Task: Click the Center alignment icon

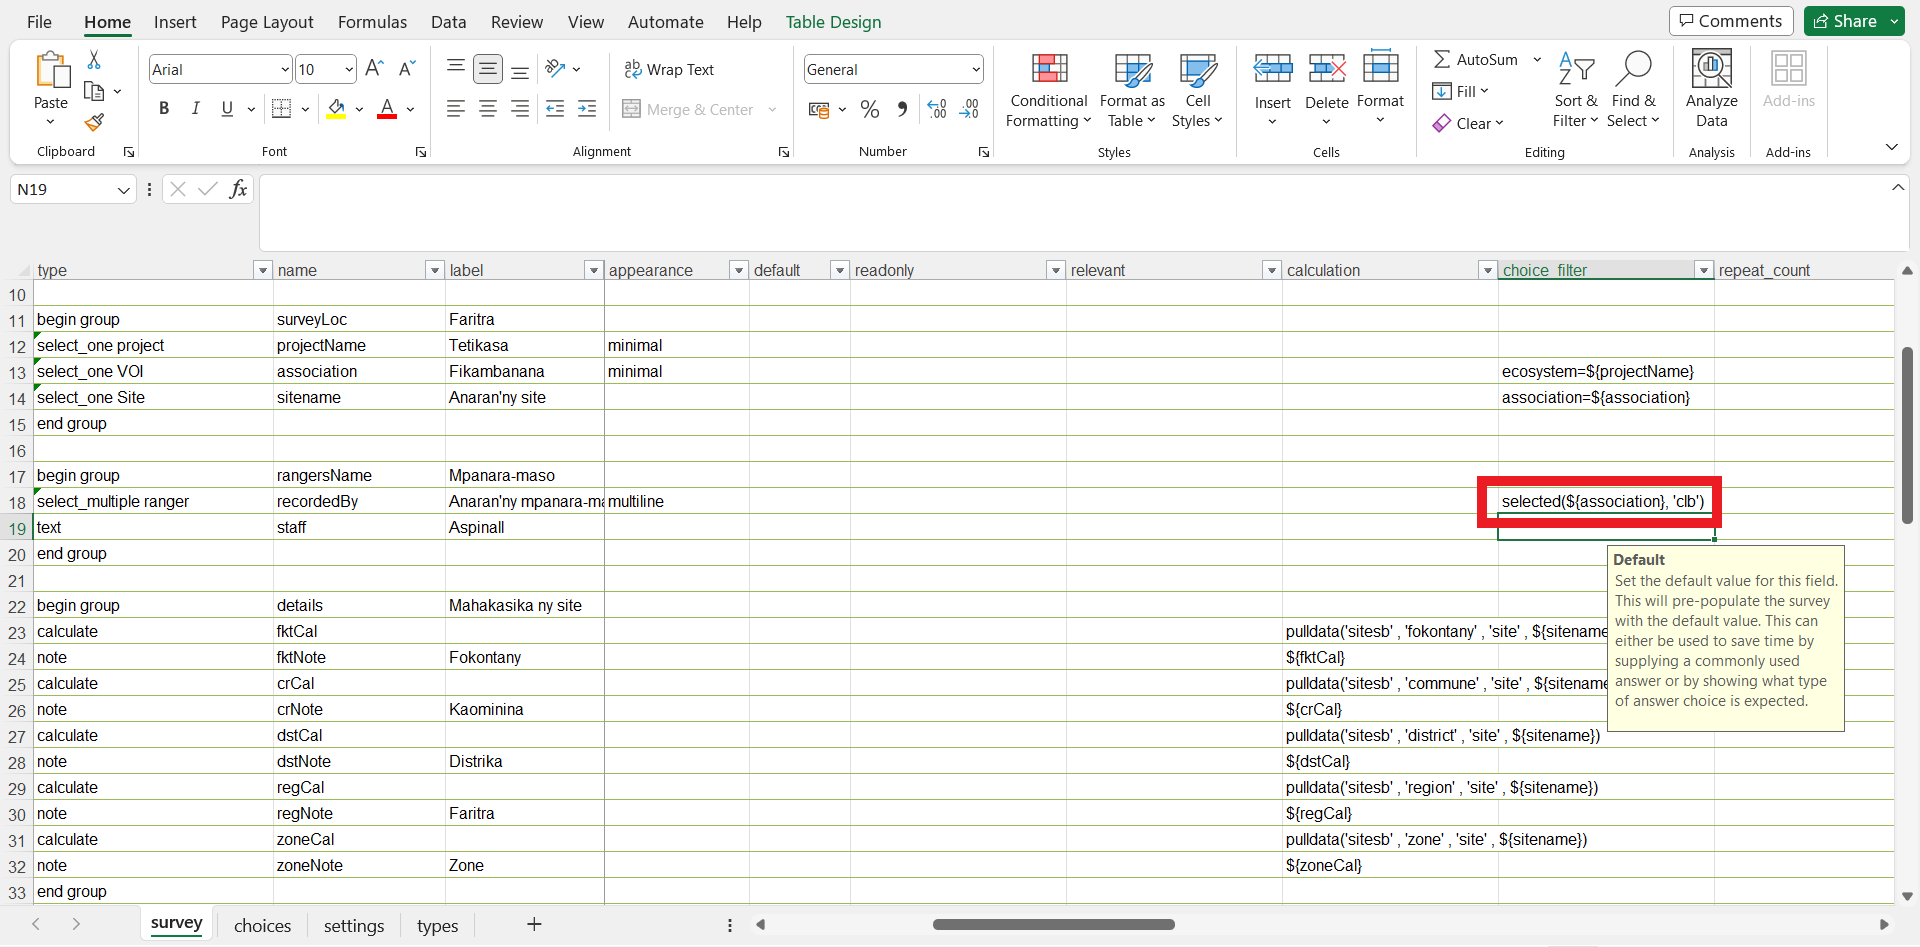Action: 487,109
